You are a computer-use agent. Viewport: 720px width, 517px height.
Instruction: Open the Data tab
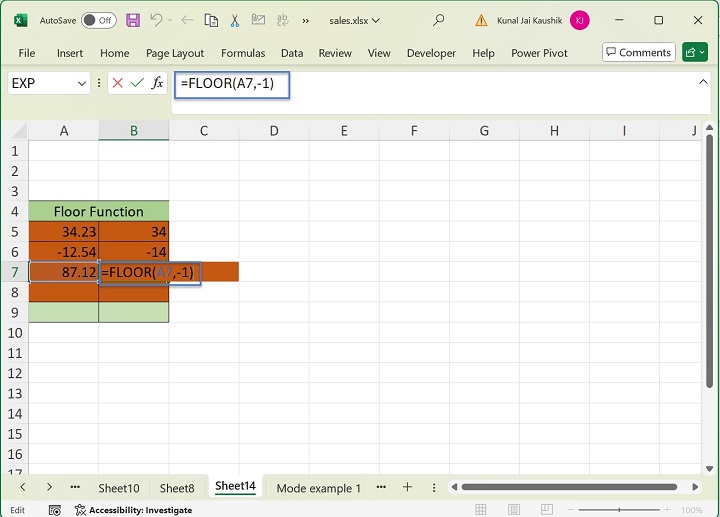point(292,53)
